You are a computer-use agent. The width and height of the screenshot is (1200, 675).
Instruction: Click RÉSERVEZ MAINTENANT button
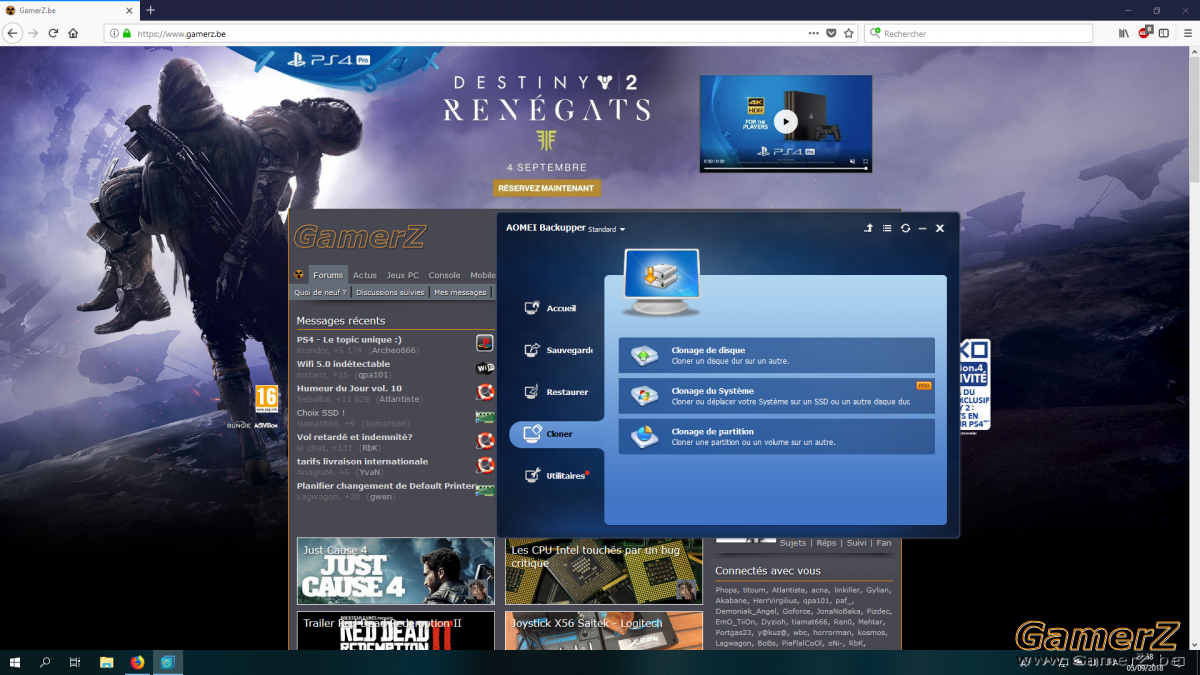[546, 187]
